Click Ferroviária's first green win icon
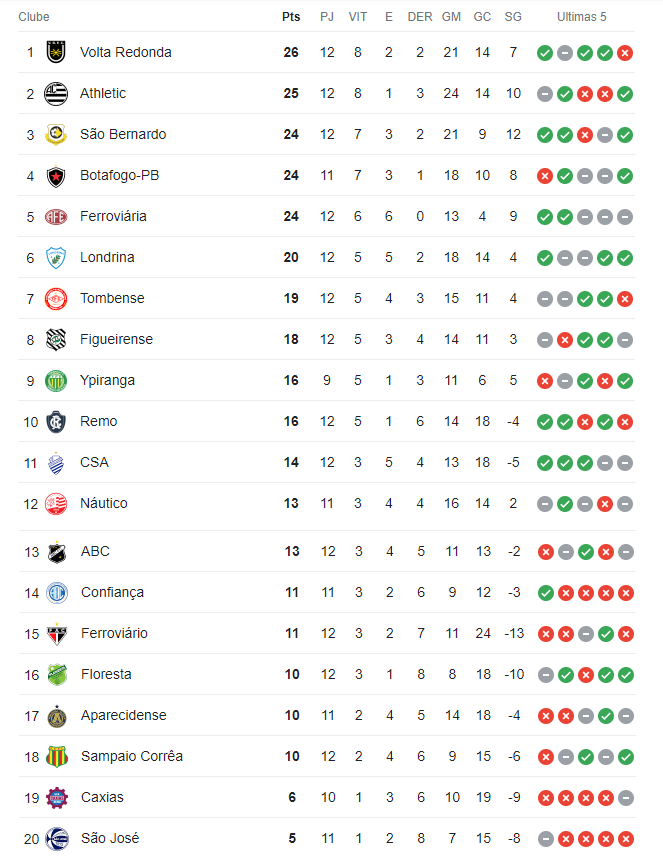This screenshot has height=865, width=663. coord(545,216)
